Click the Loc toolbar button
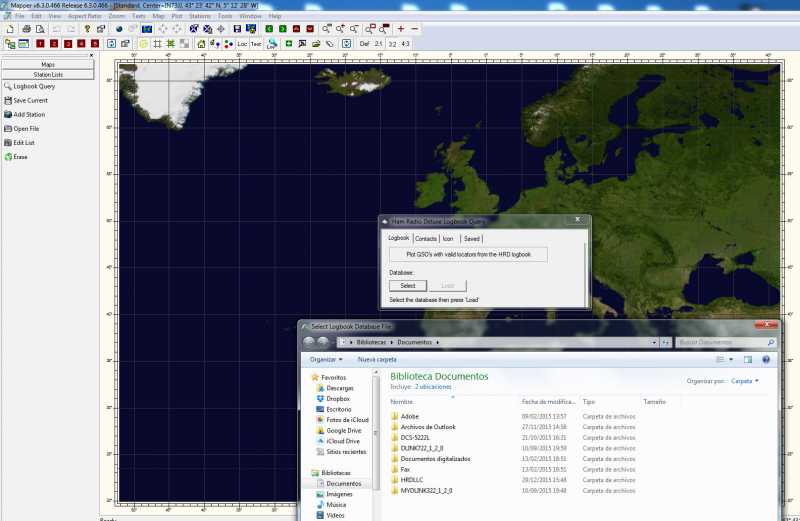The width and height of the screenshot is (800, 521). click(242, 44)
